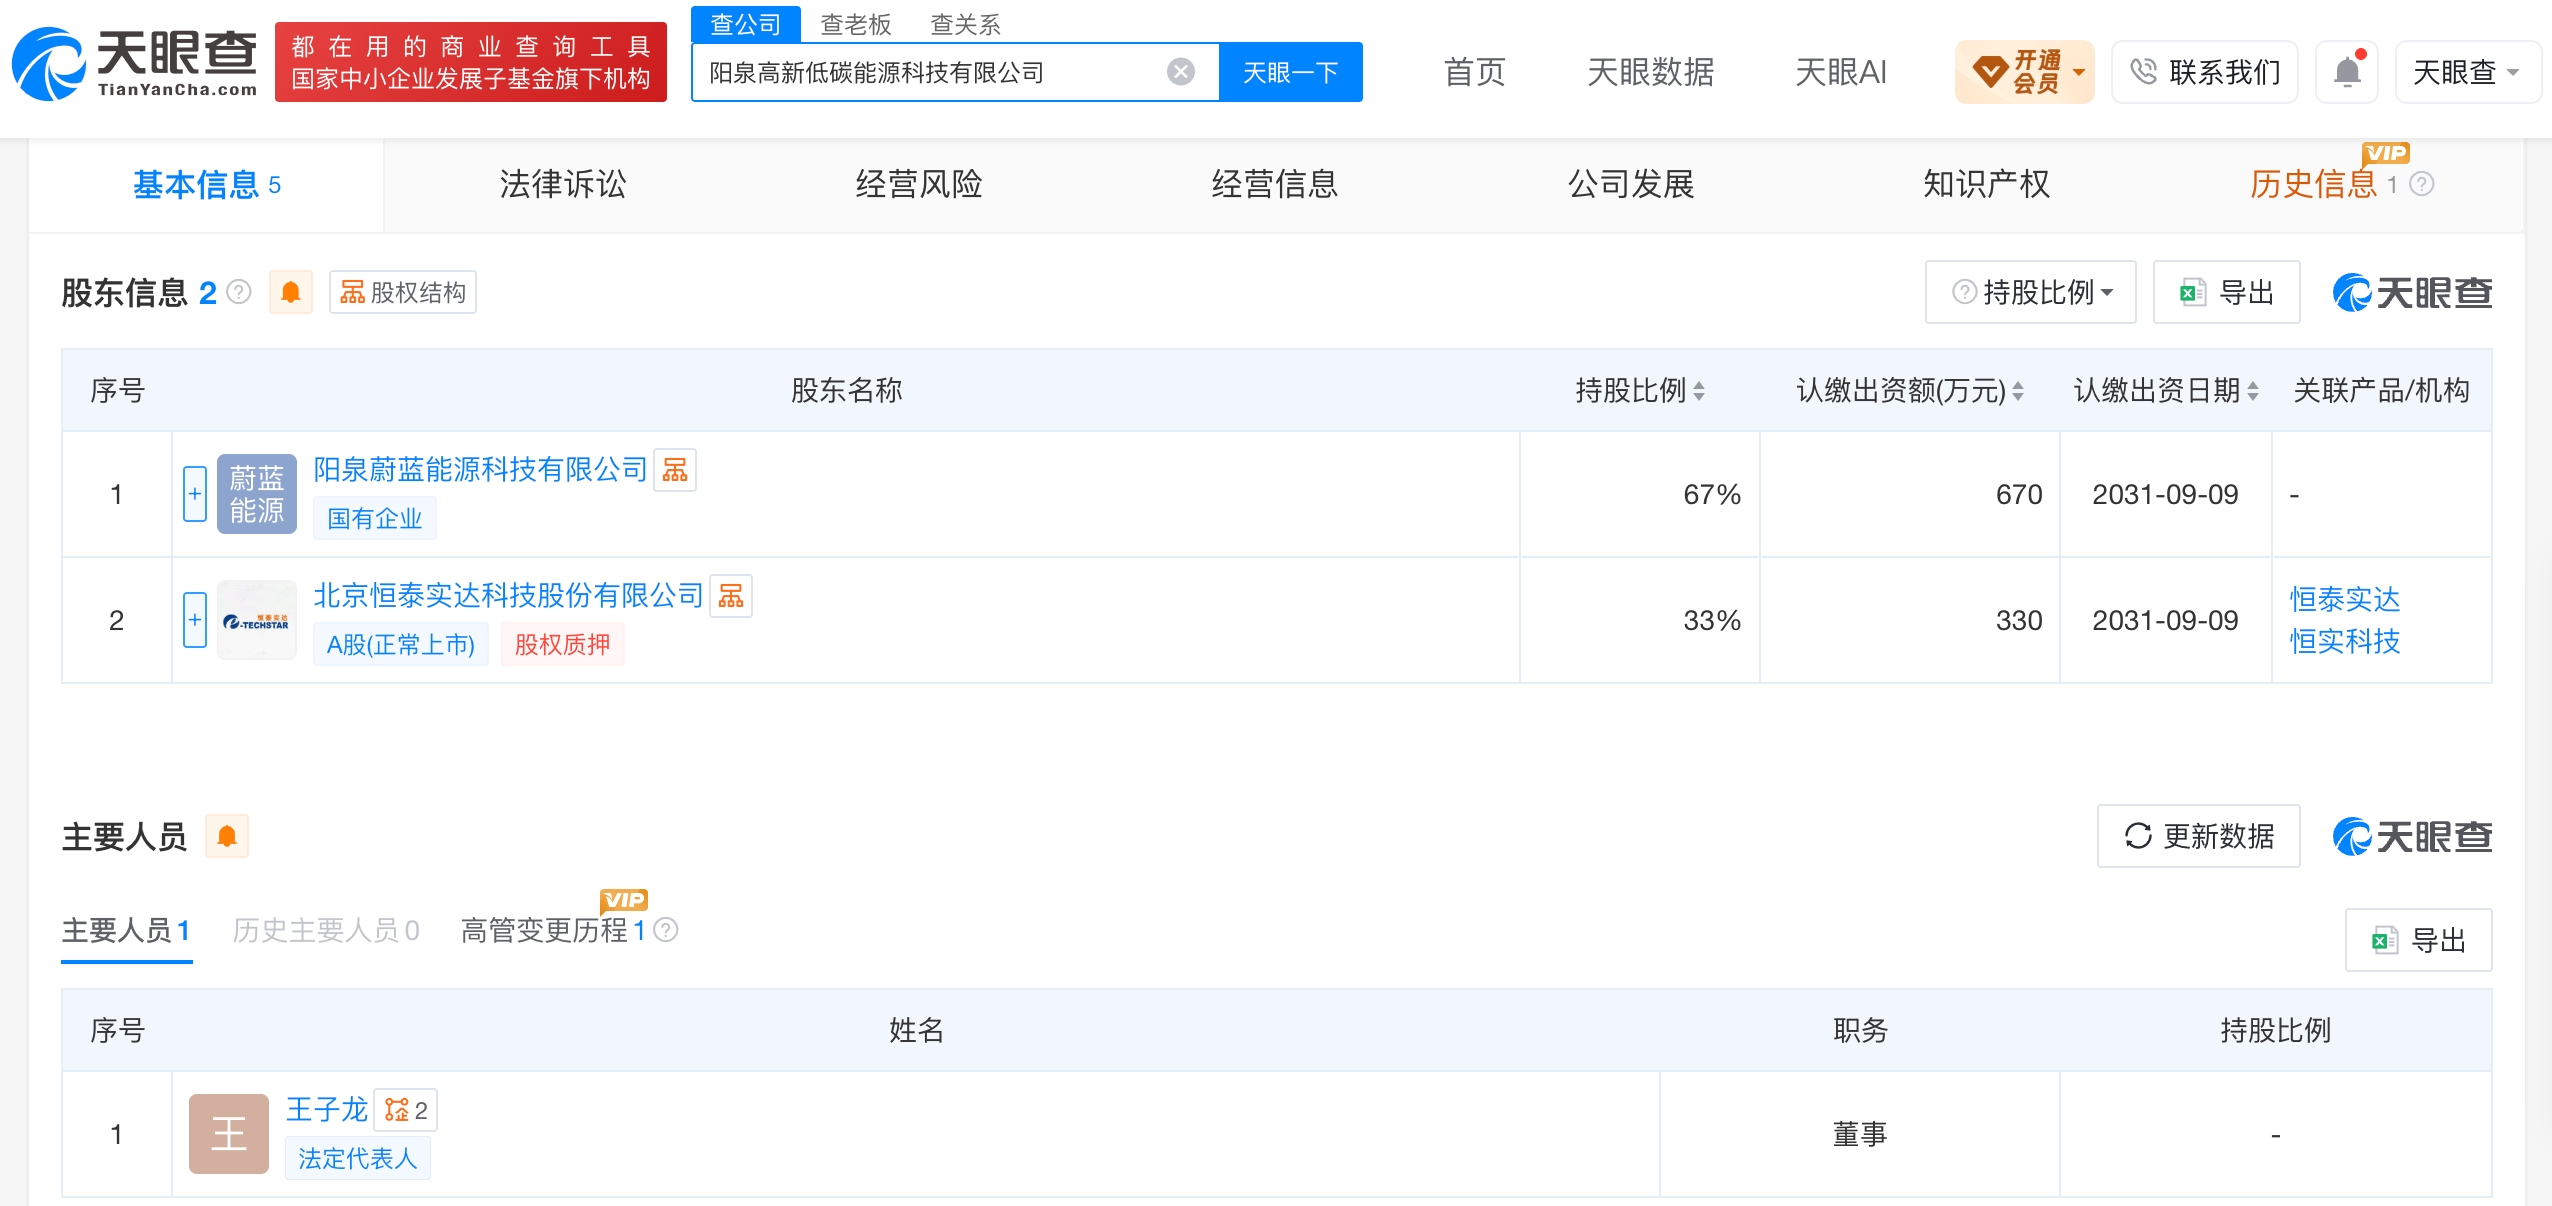The width and height of the screenshot is (2552, 1206).
Task: Expand row for 阳泉蔚蓝能源科技有限公司
Action: pyautogui.click(x=195, y=494)
